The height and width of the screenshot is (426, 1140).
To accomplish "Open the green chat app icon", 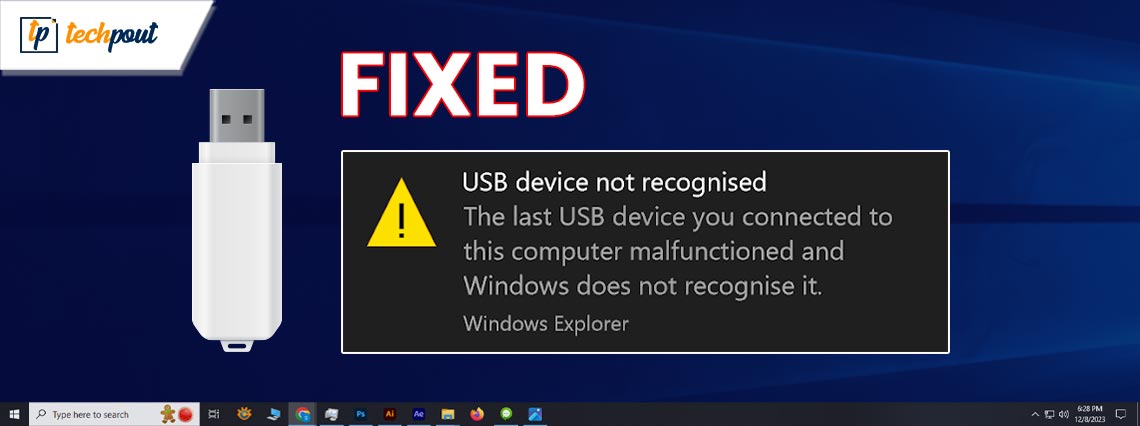I will [x=506, y=414].
